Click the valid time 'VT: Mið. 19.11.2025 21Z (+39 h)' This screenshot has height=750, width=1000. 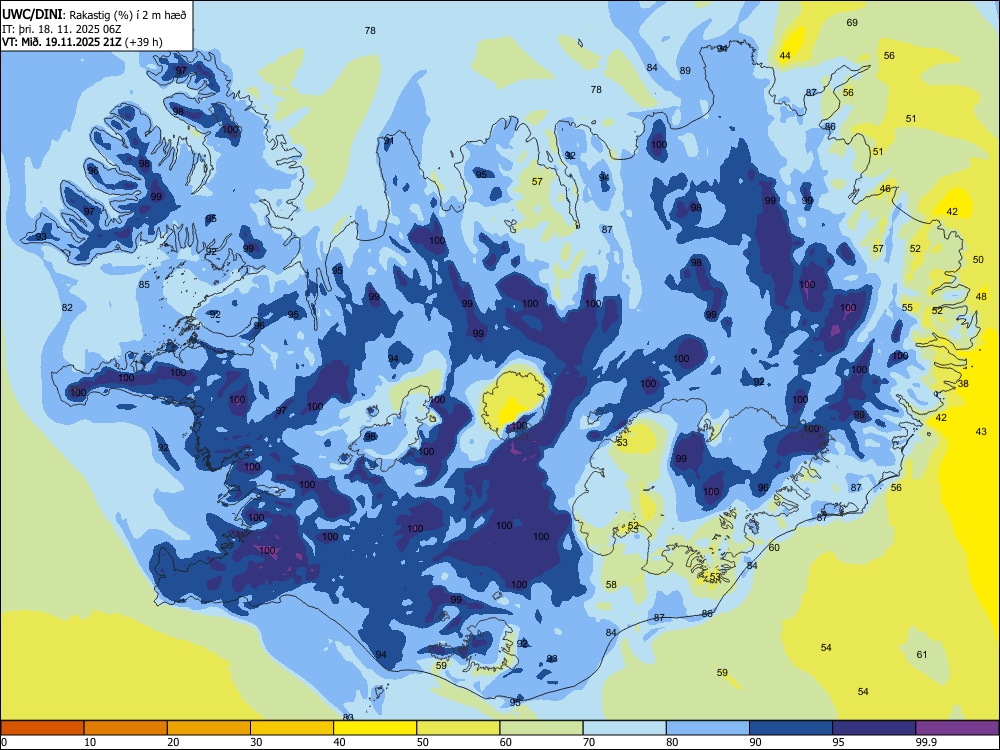coord(82,42)
